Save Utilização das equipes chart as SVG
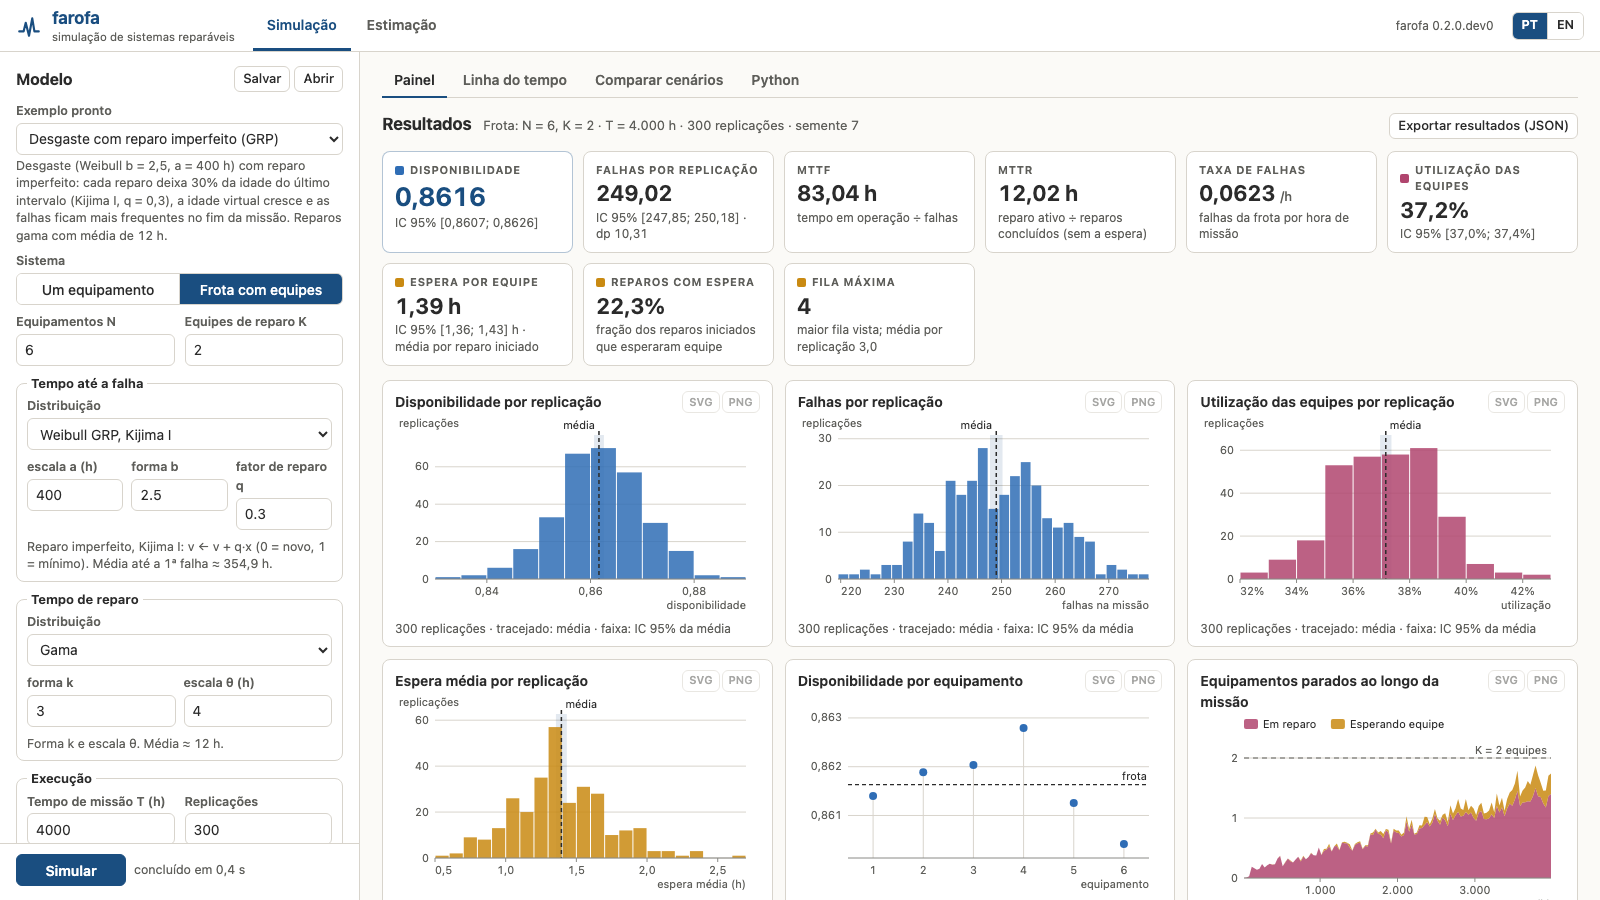Image resolution: width=1600 pixels, height=900 pixels. point(1506,402)
